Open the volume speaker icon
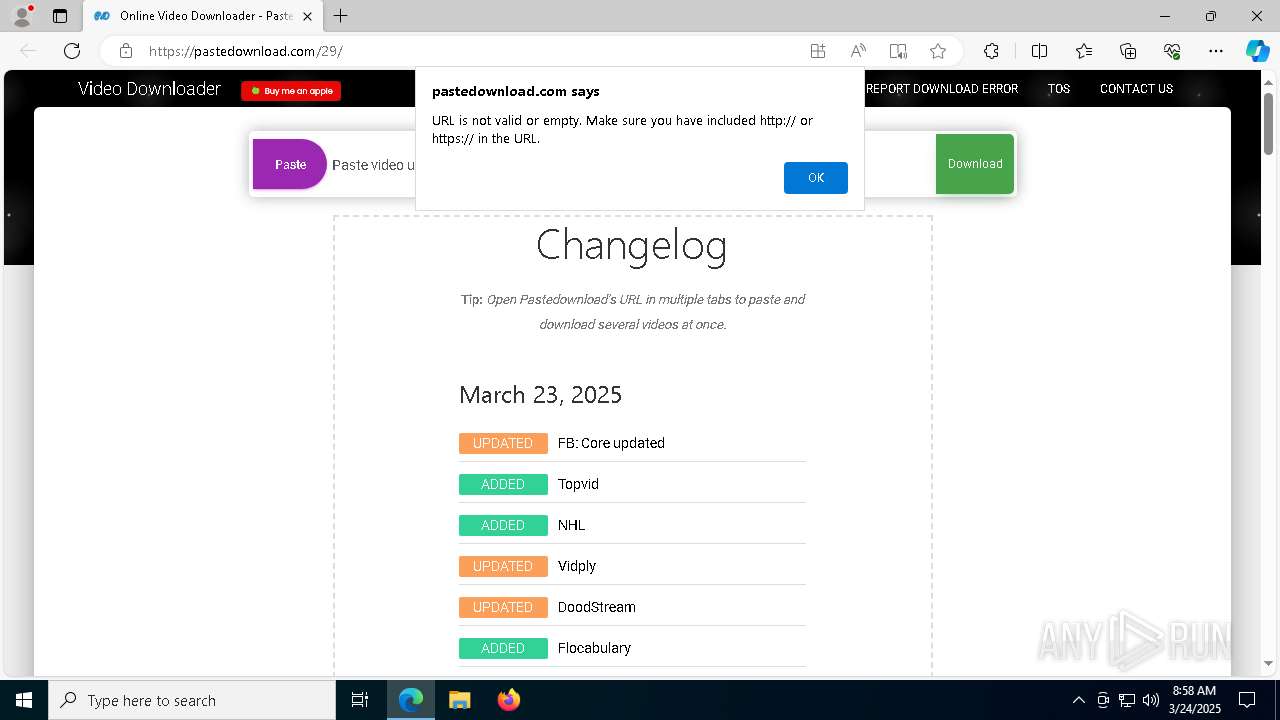Viewport: 1280px width, 720px height. (x=1150, y=700)
